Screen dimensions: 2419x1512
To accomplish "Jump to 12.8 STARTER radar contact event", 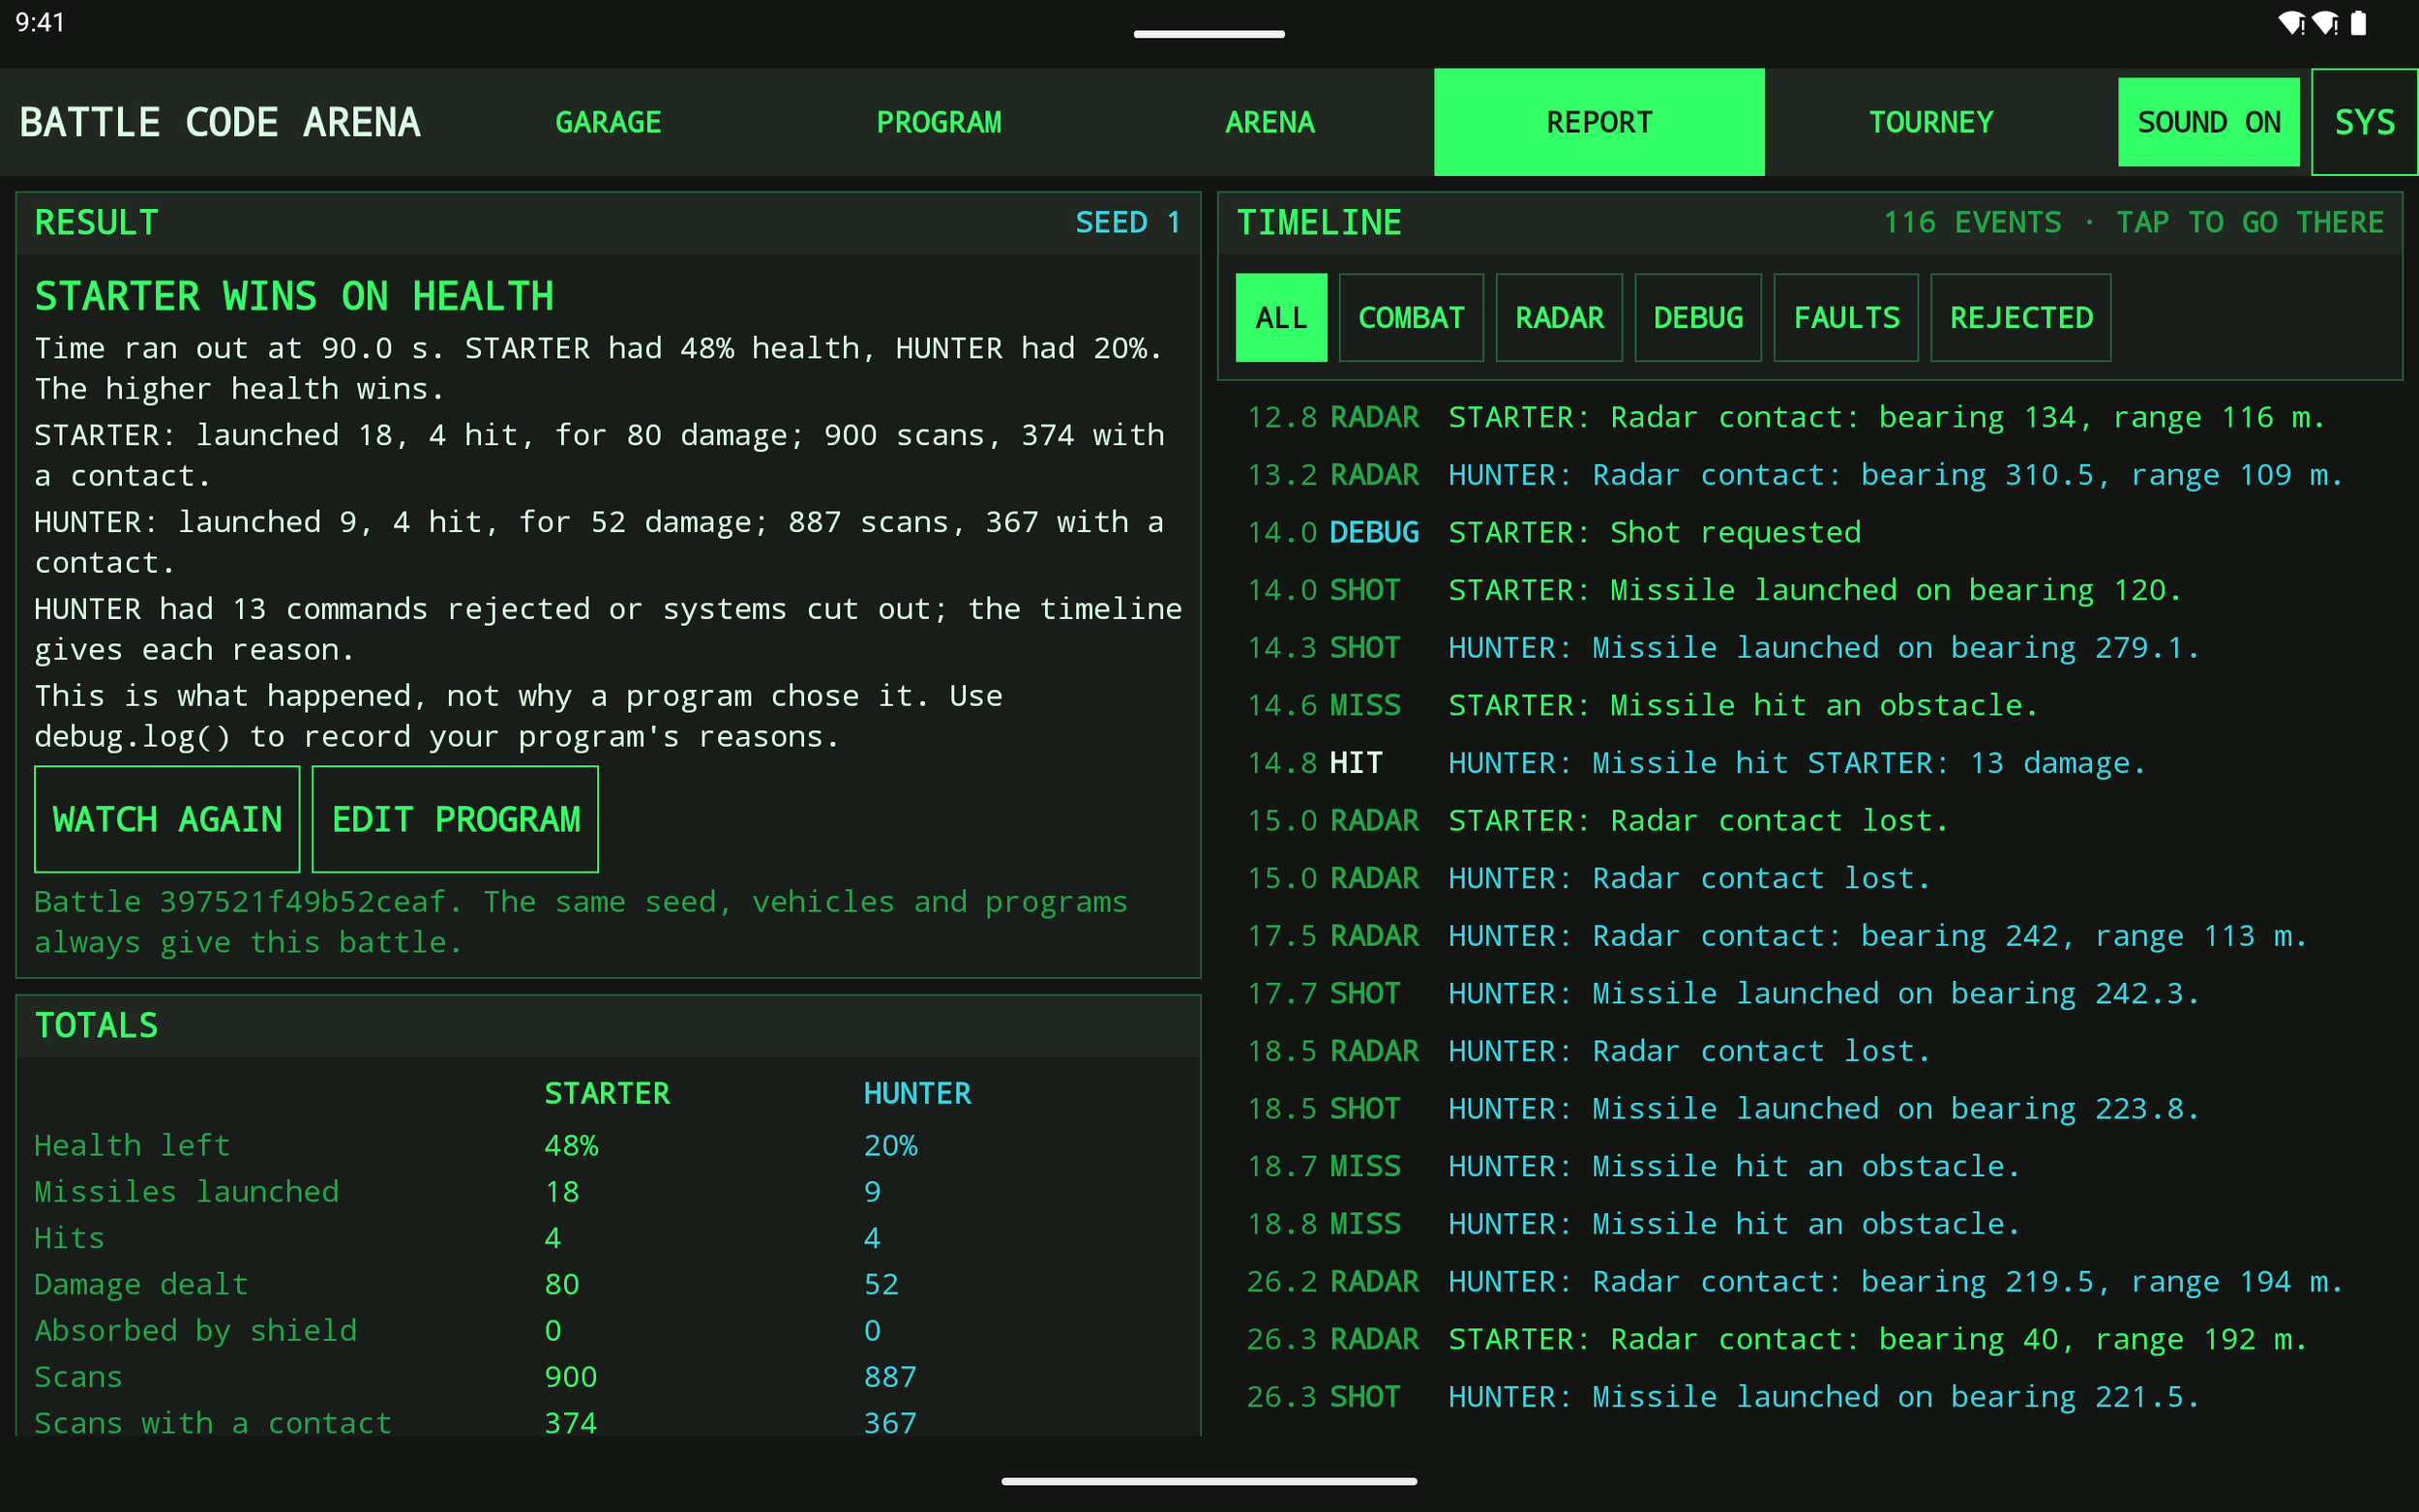I will point(1809,417).
